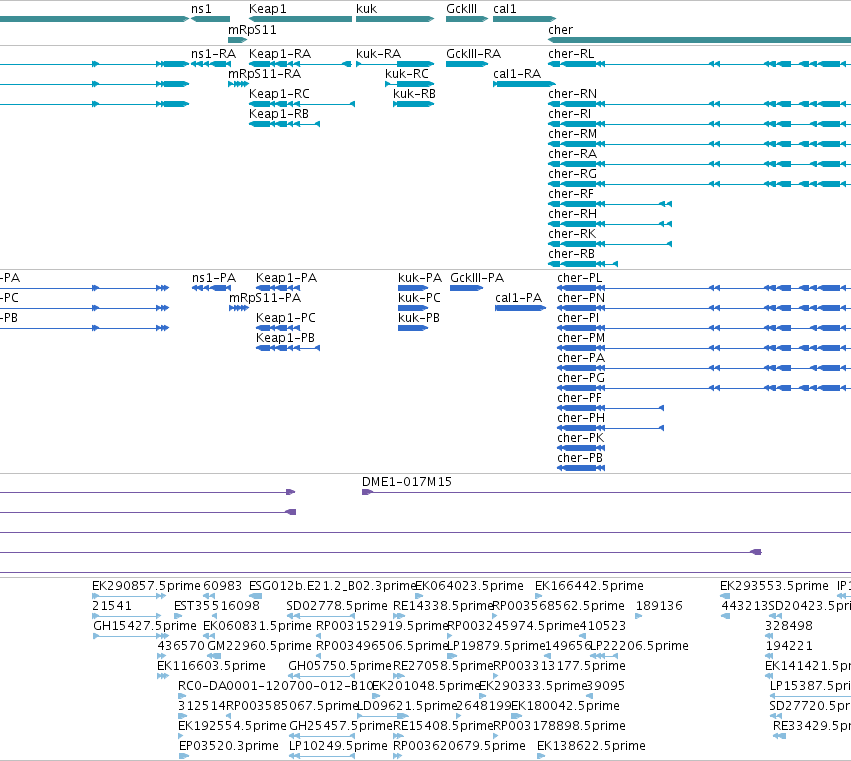Click the cher-RL transcript label
Viewport: 851px width, 761px height.
(x=571, y=54)
